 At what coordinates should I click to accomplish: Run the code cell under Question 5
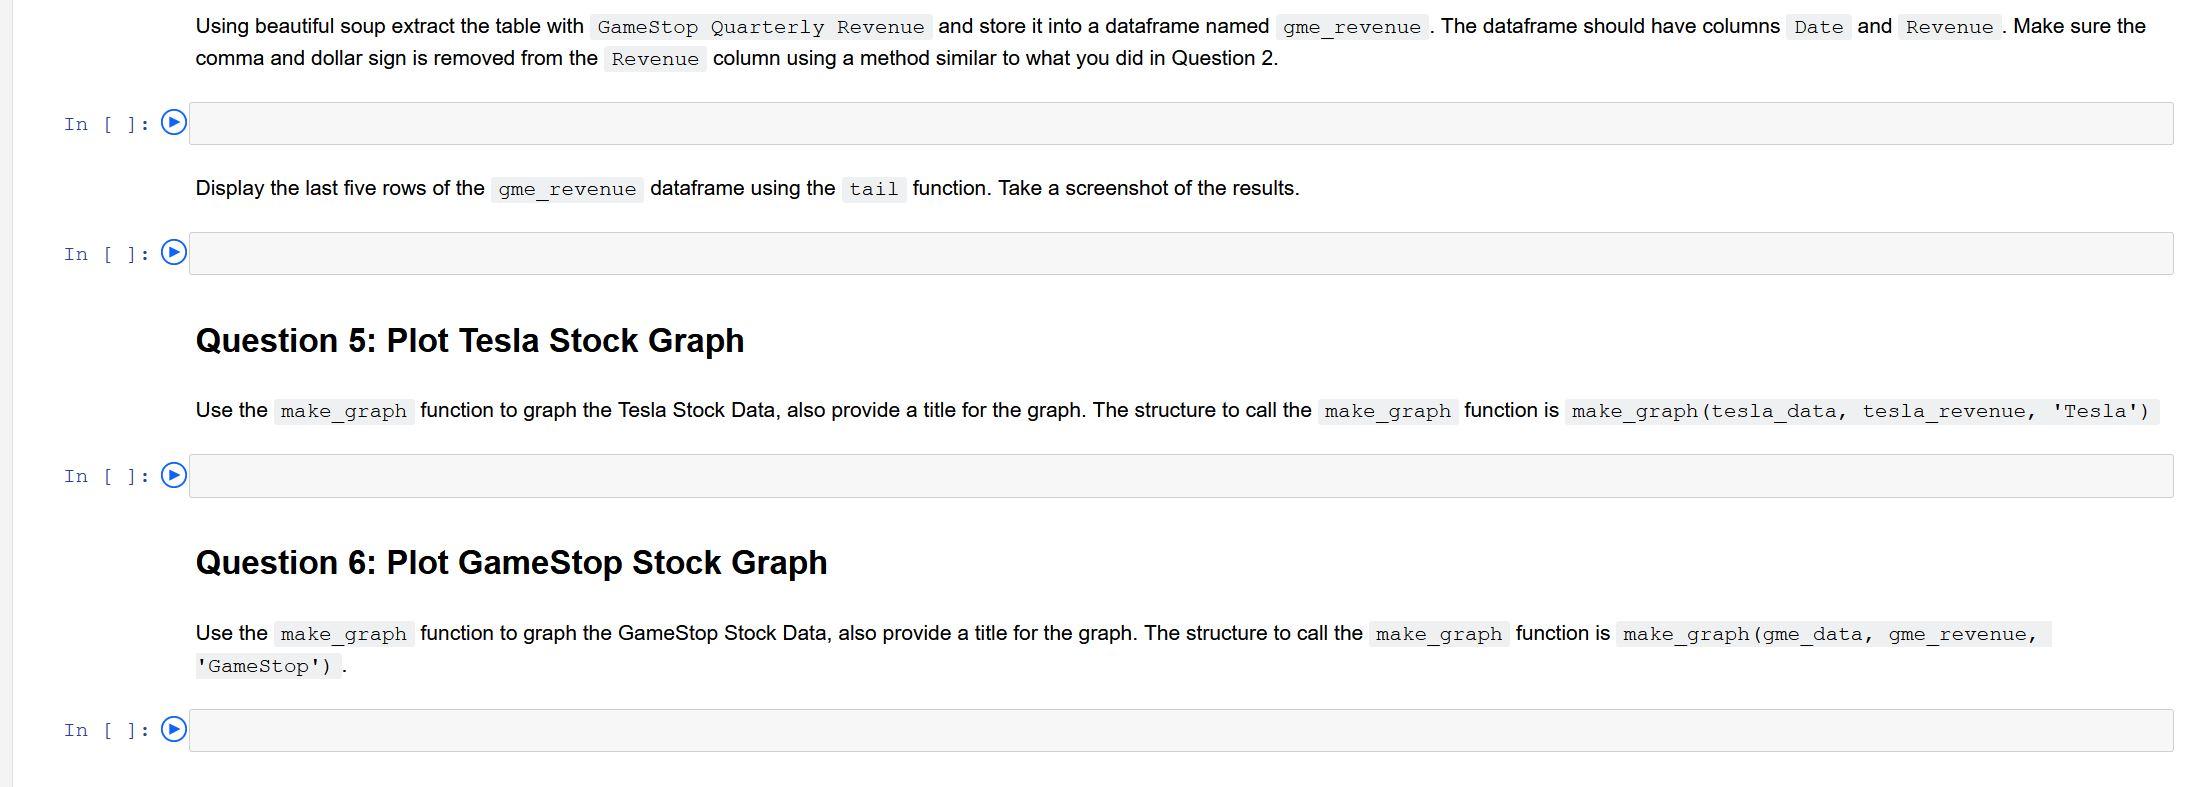(x=174, y=475)
